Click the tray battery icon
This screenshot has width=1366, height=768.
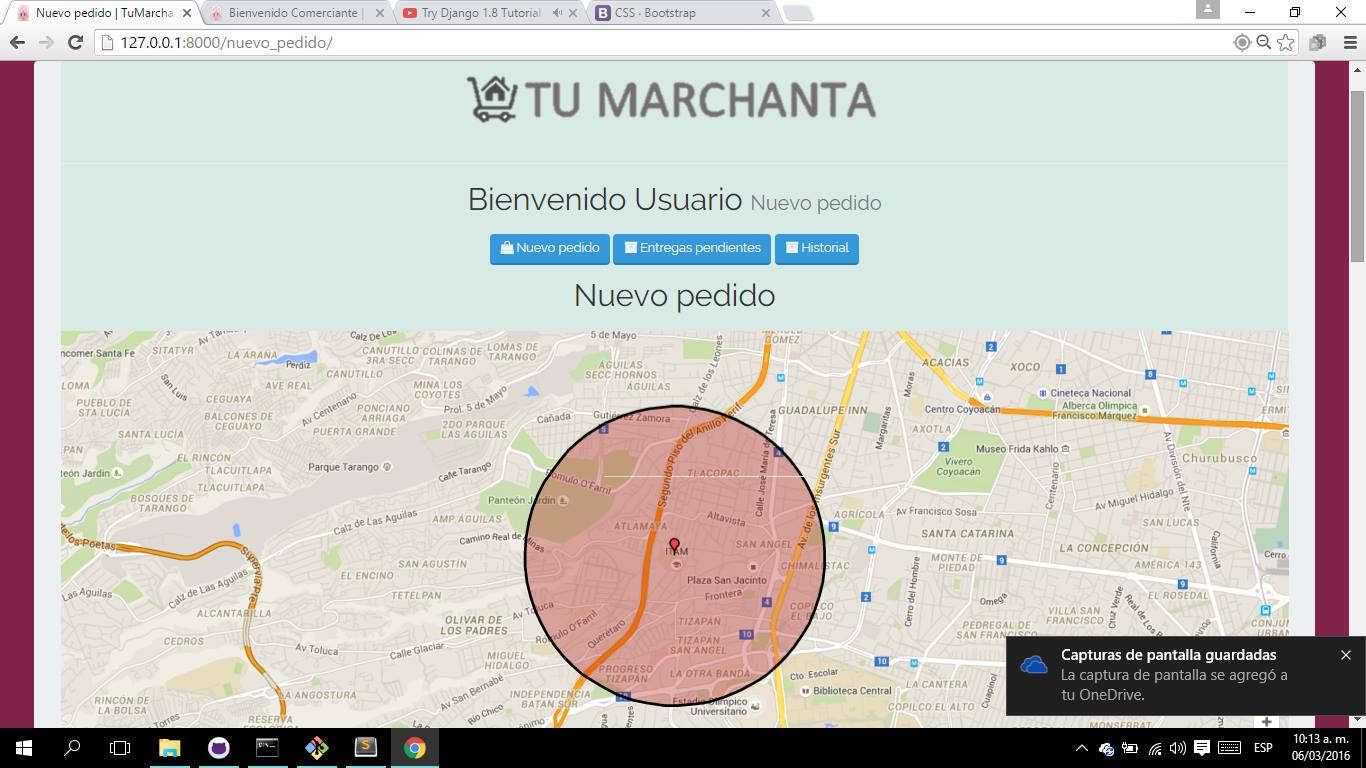coord(1130,748)
